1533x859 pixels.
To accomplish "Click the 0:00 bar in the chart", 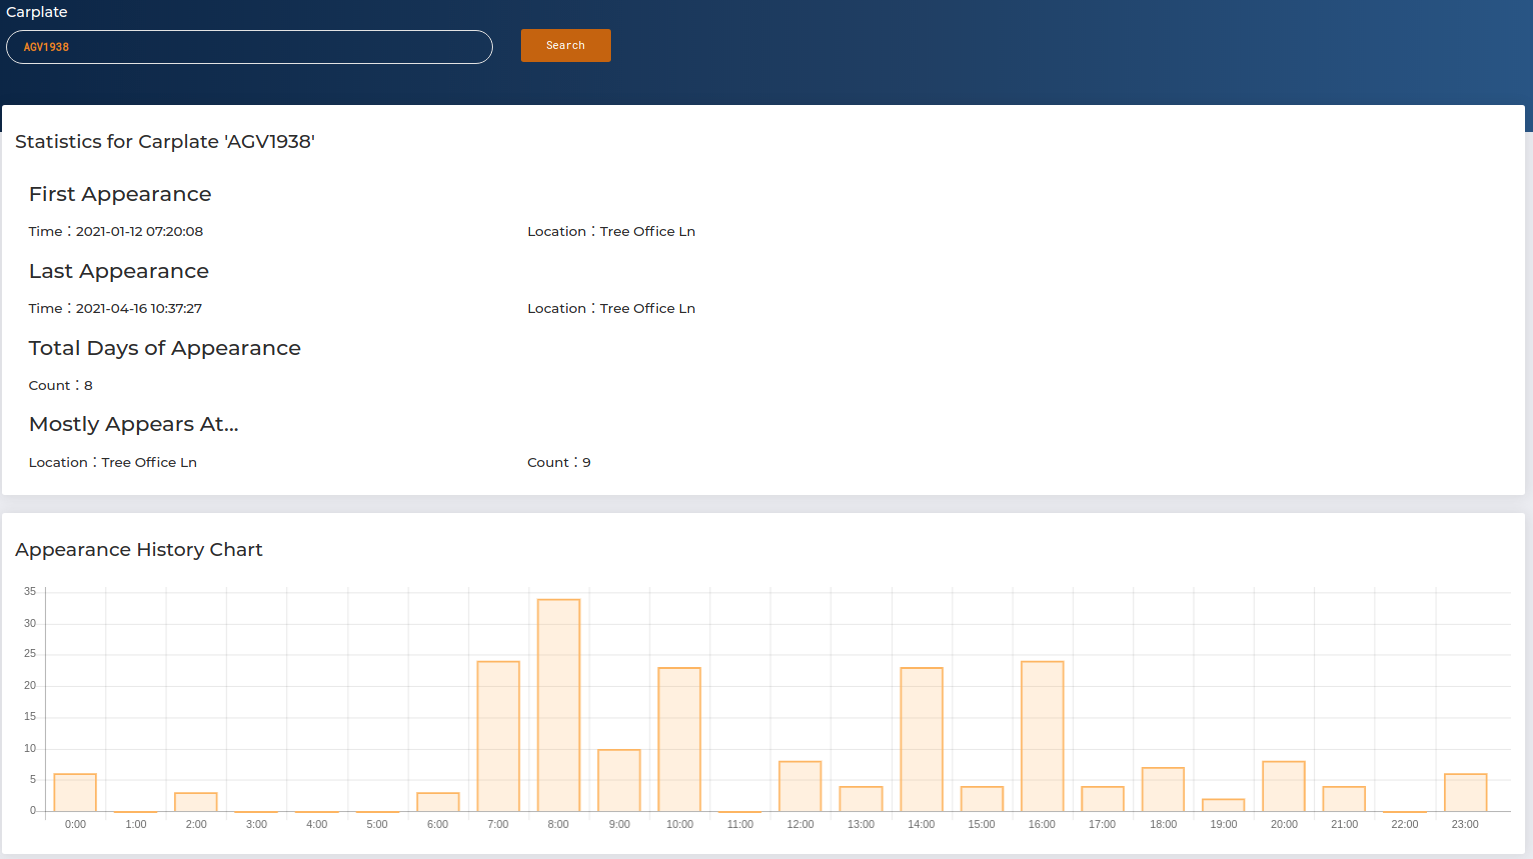I will click(75, 792).
